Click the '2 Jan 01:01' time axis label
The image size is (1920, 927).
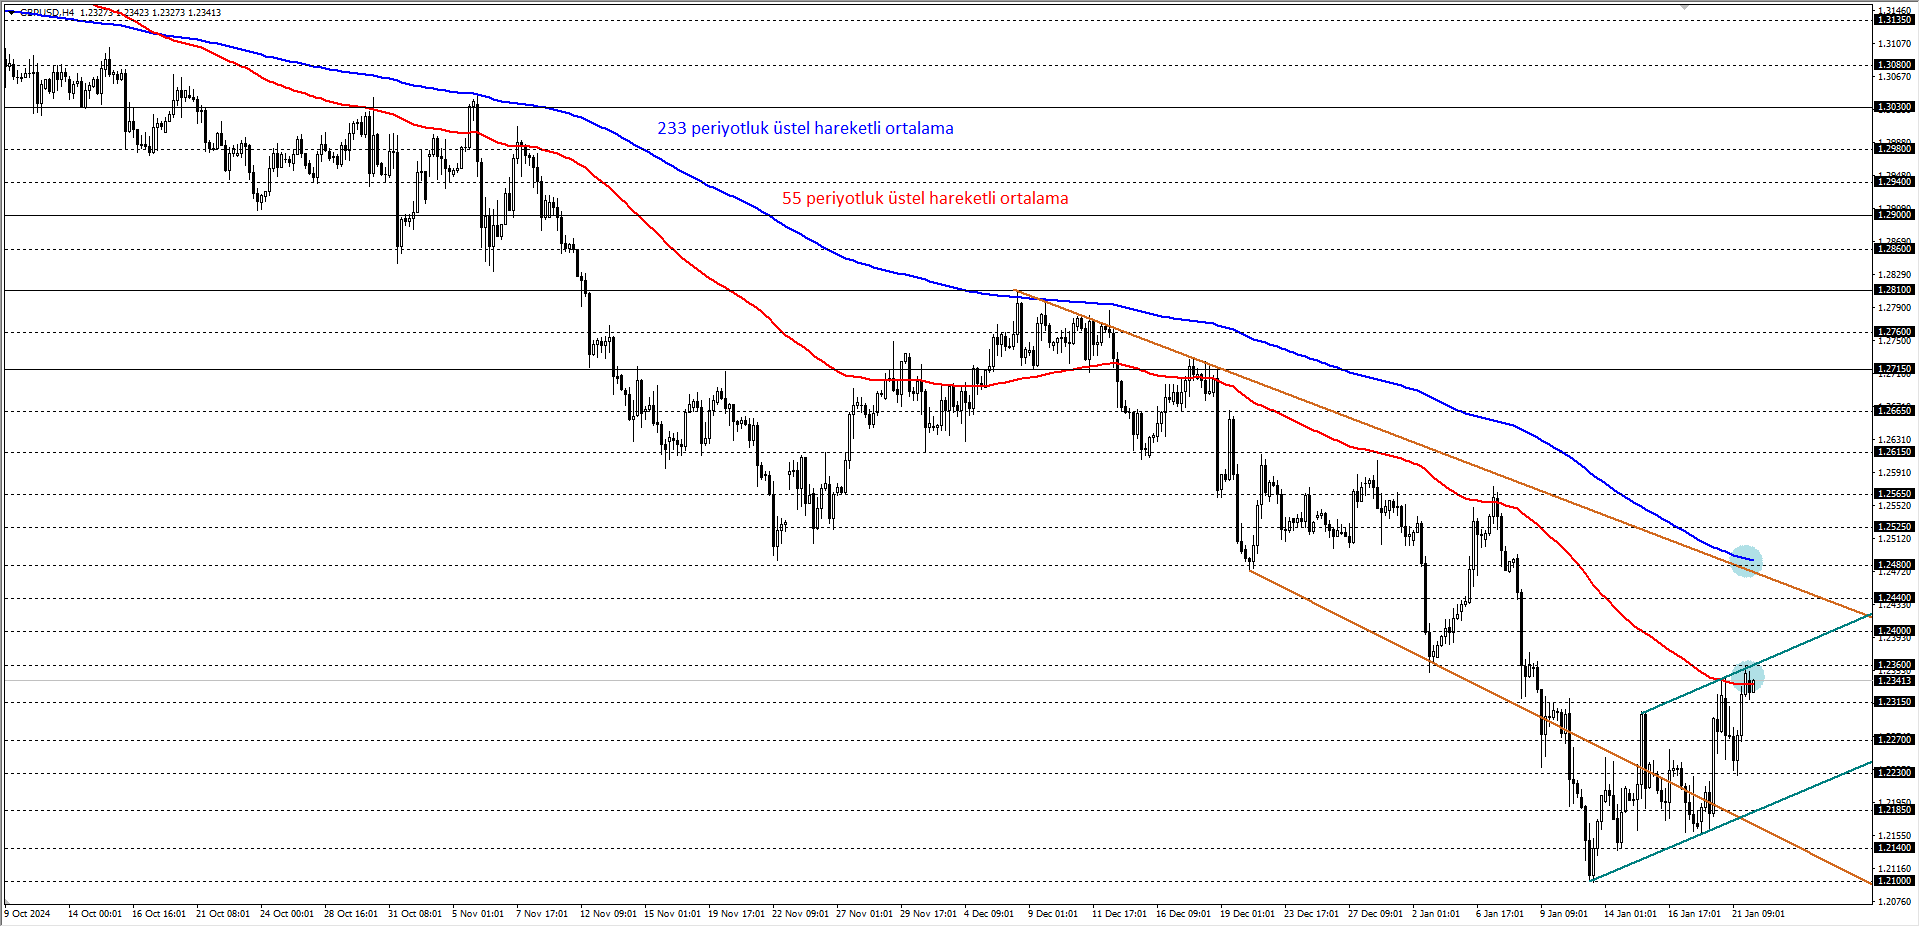pos(1436,914)
